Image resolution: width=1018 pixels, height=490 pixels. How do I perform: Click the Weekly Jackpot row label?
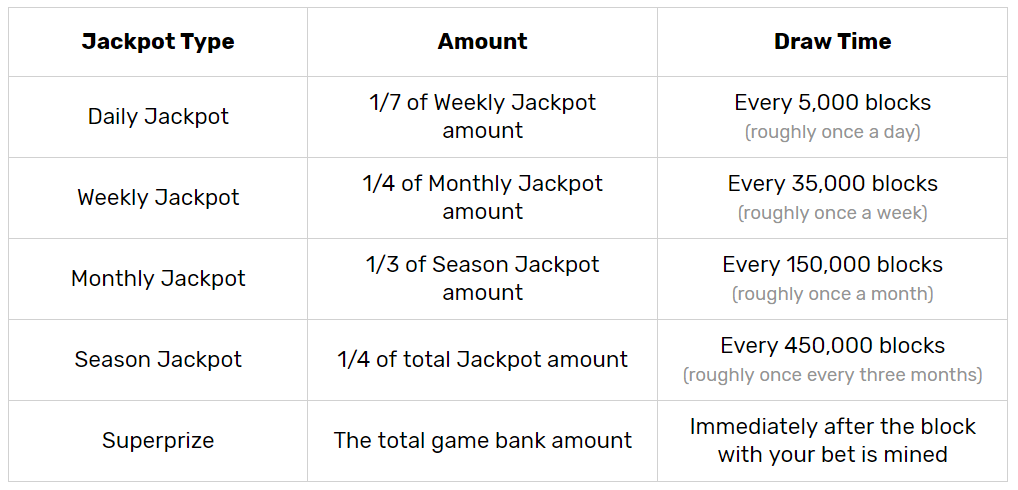point(158,197)
